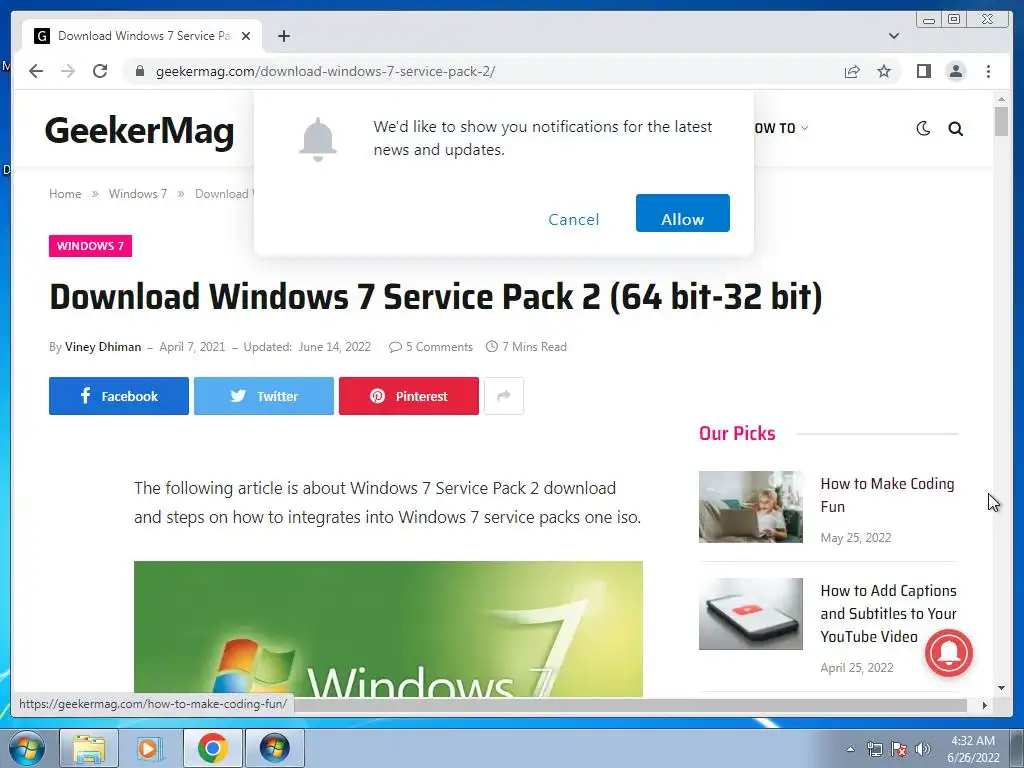Open a new browser tab
Screen dimensions: 1024x768
[x=283, y=36]
